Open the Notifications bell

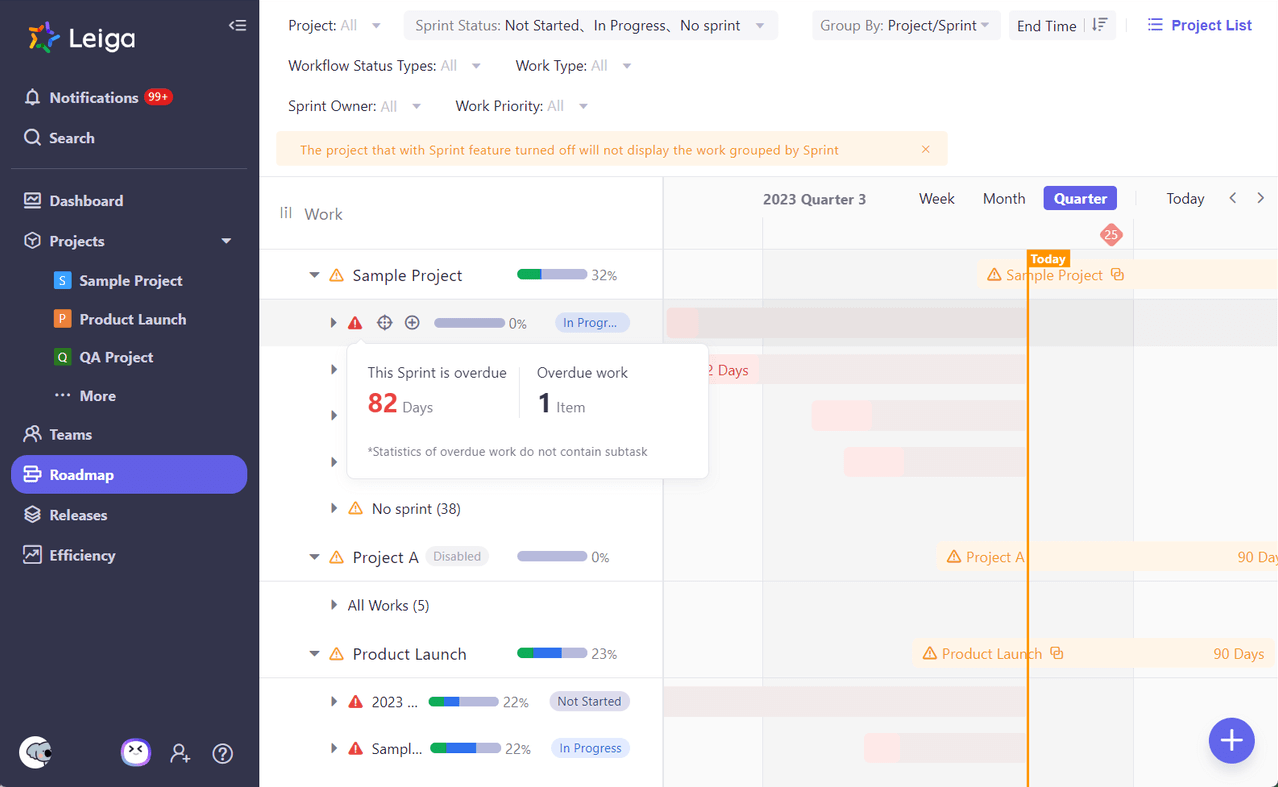click(33, 97)
